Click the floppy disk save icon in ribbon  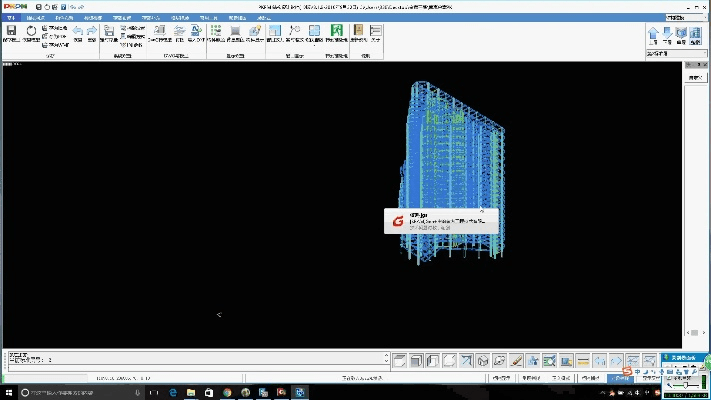[11, 32]
